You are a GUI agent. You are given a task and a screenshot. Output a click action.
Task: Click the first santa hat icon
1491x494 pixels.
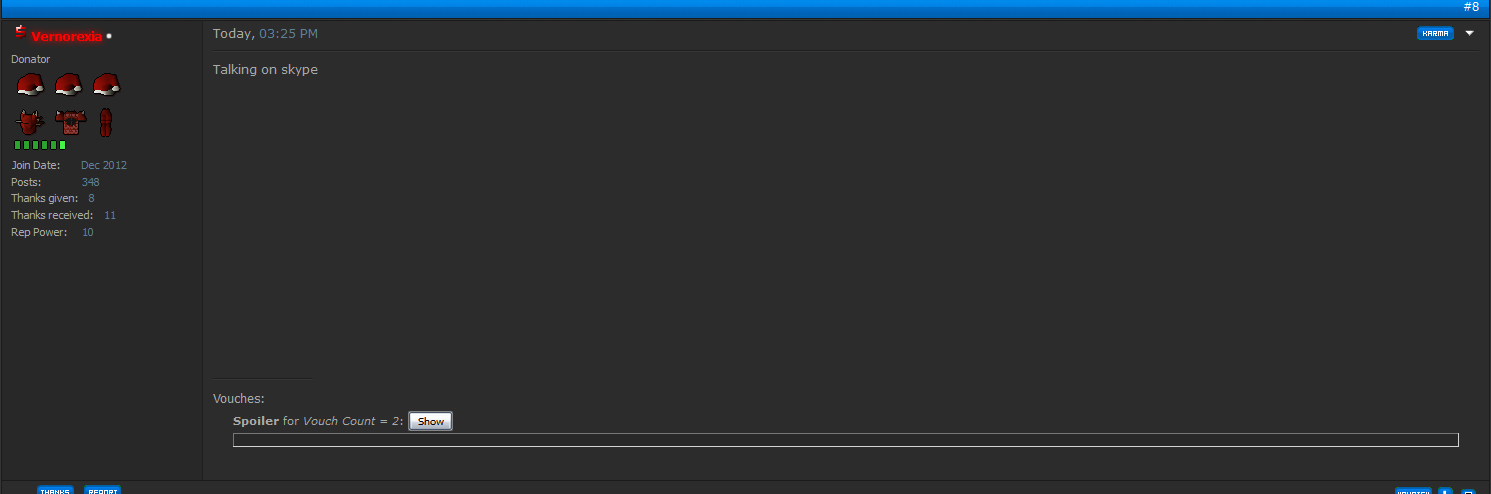tap(30, 85)
